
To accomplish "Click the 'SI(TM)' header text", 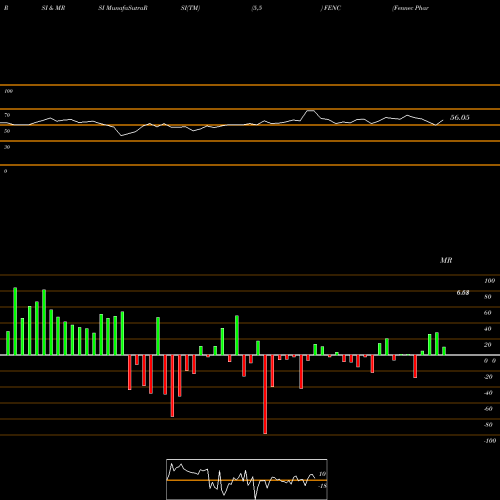I will [190, 8].
